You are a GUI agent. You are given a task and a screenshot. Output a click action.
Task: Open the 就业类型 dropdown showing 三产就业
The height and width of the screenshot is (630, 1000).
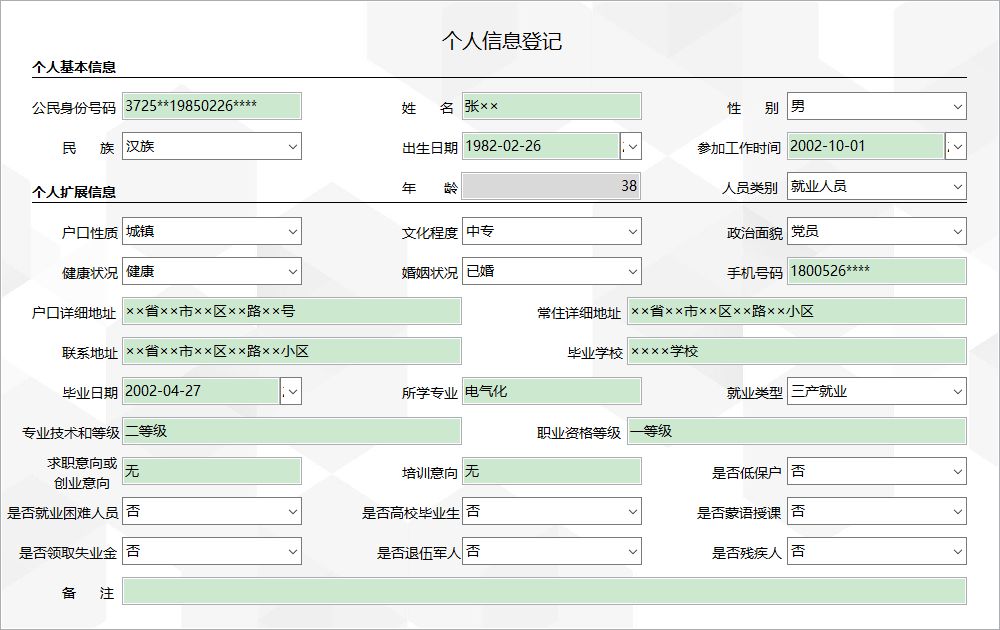876,391
